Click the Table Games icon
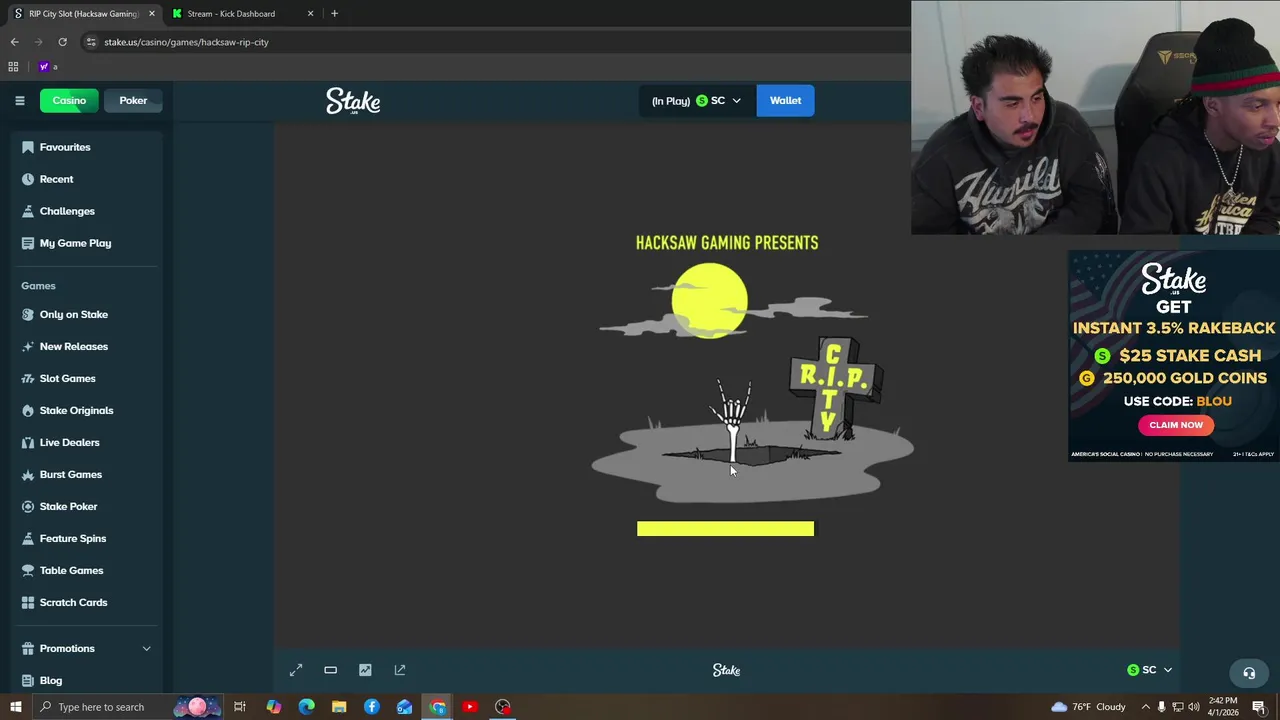Image resolution: width=1280 pixels, height=720 pixels. coord(28,570)
